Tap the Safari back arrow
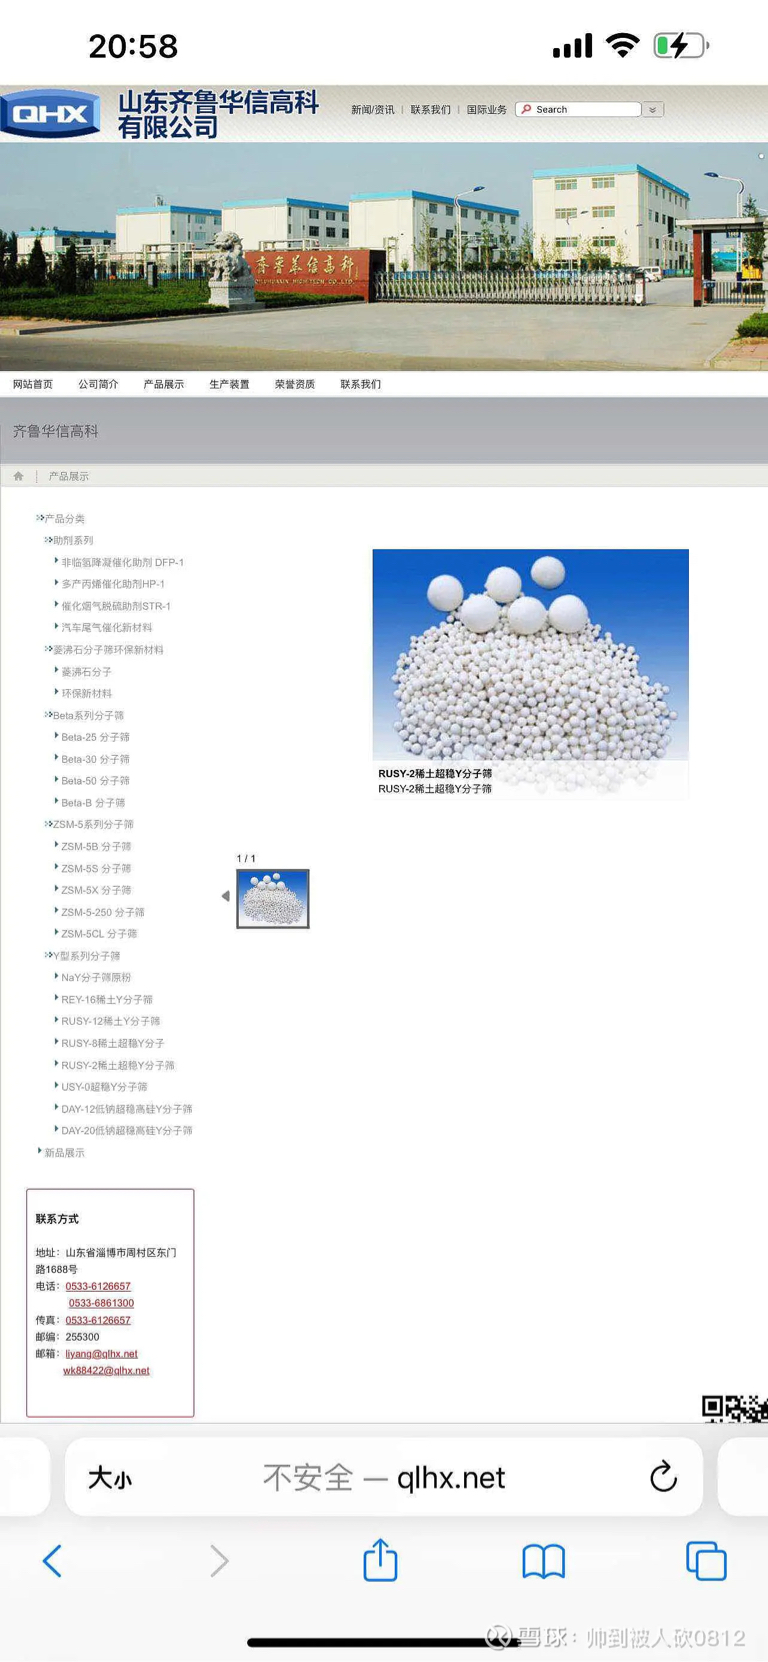The image size is (768, 1662). [x=52, y=1560]
